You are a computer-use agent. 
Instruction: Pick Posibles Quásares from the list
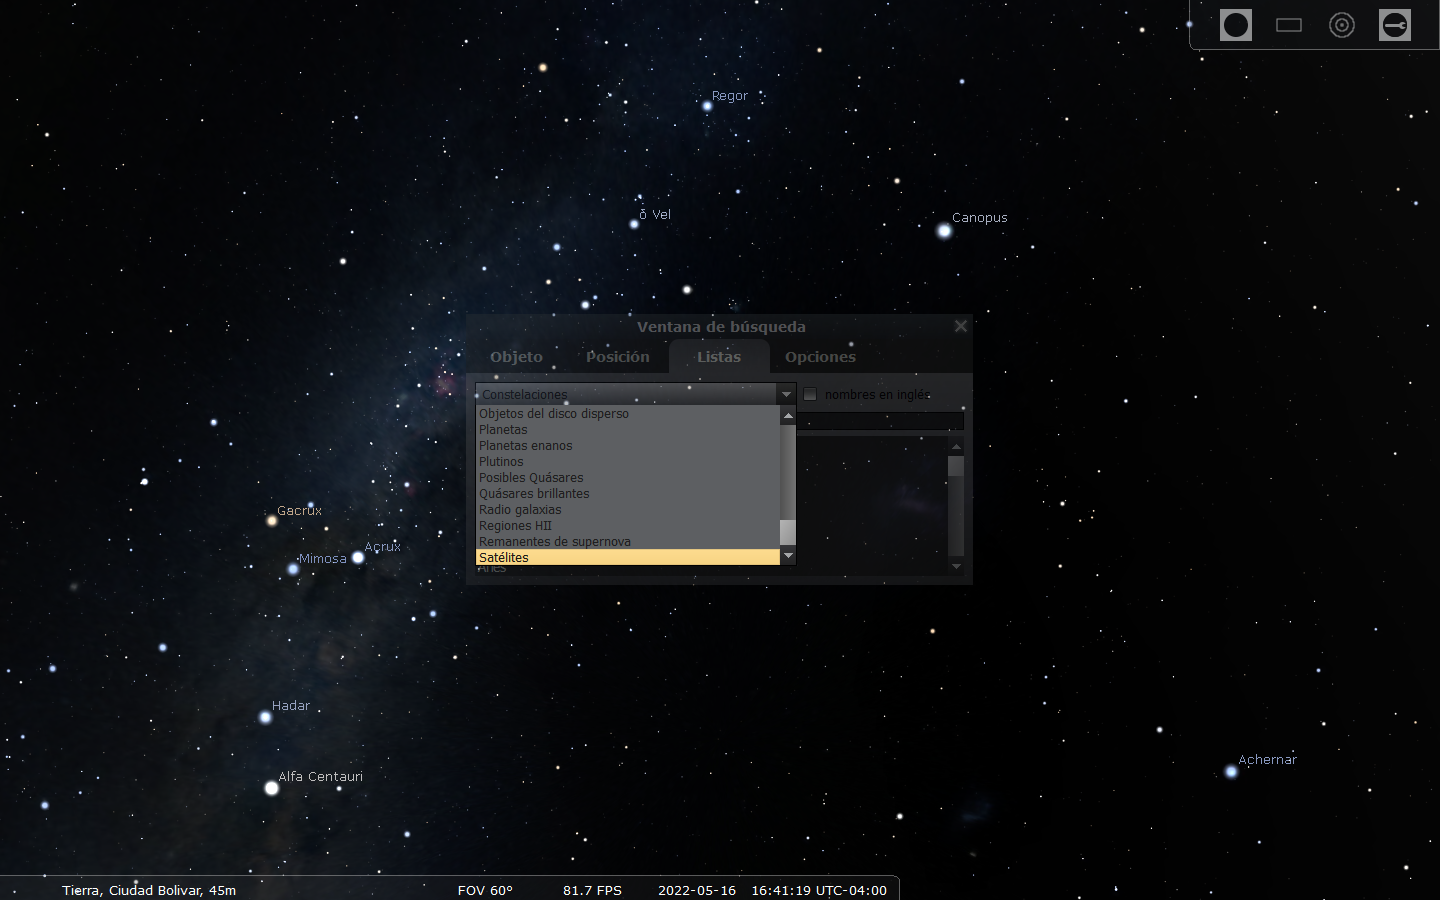click(627, 478)
